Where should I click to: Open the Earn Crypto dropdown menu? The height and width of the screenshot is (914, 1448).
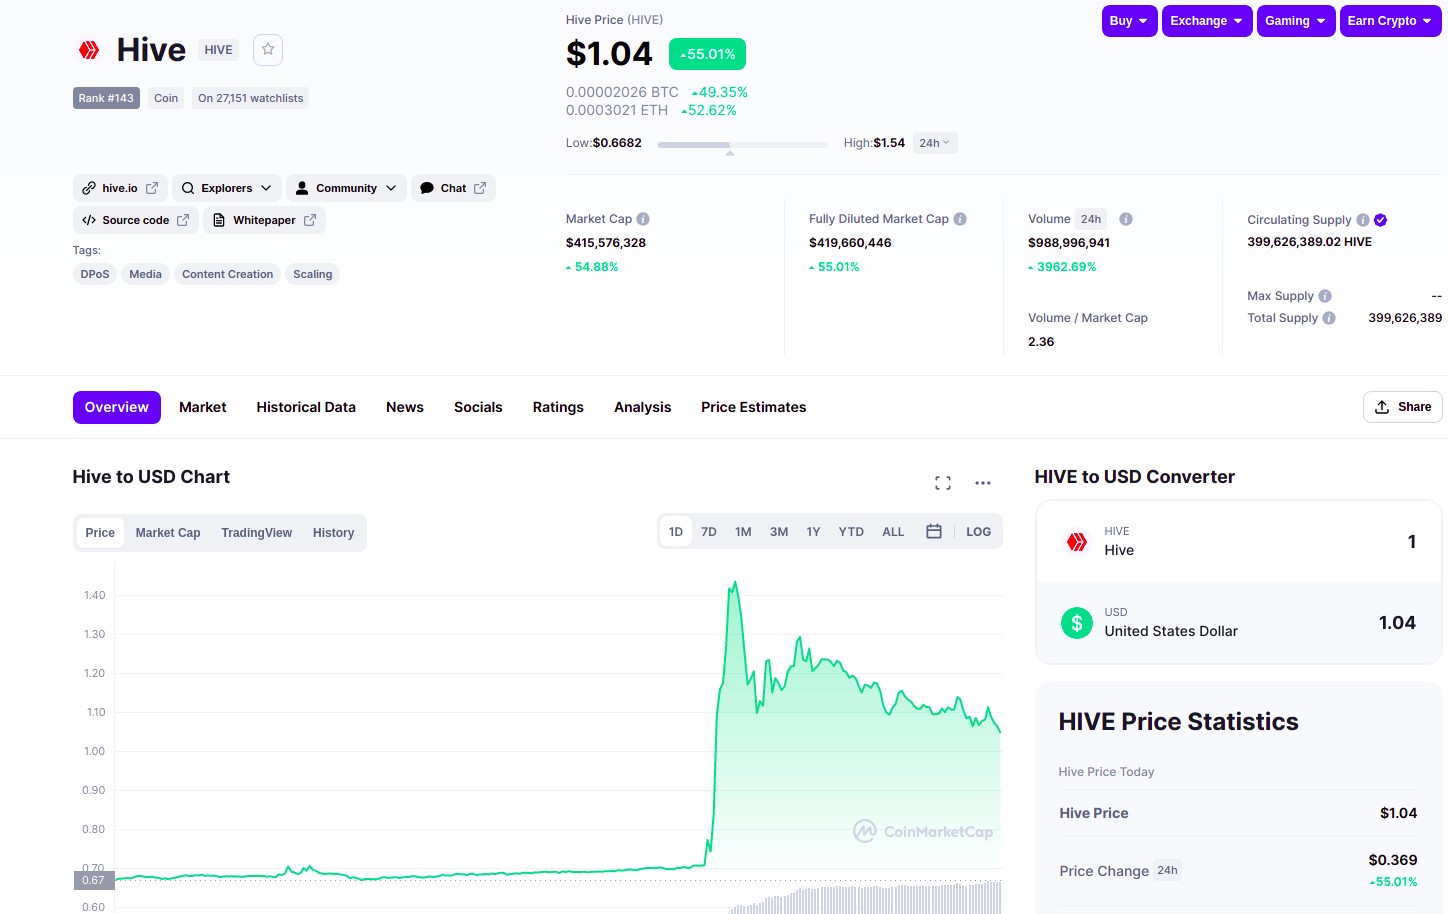(1390, 21)
